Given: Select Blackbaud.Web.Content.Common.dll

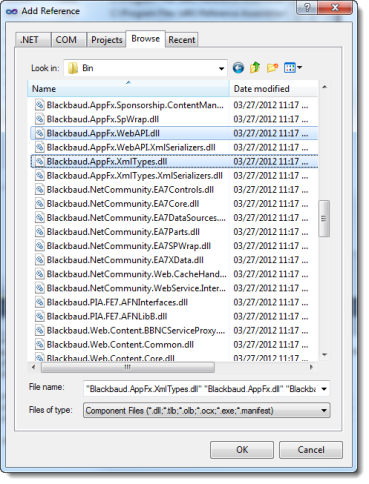Looking at the screenshot, I should point(120,344).
